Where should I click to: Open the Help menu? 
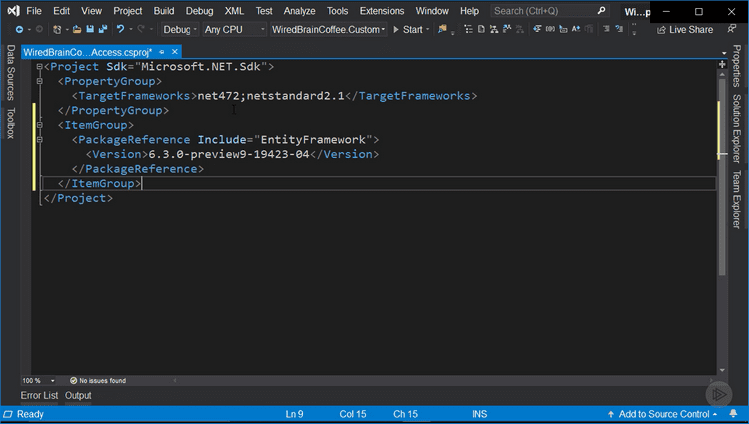(x=469, y=11)
